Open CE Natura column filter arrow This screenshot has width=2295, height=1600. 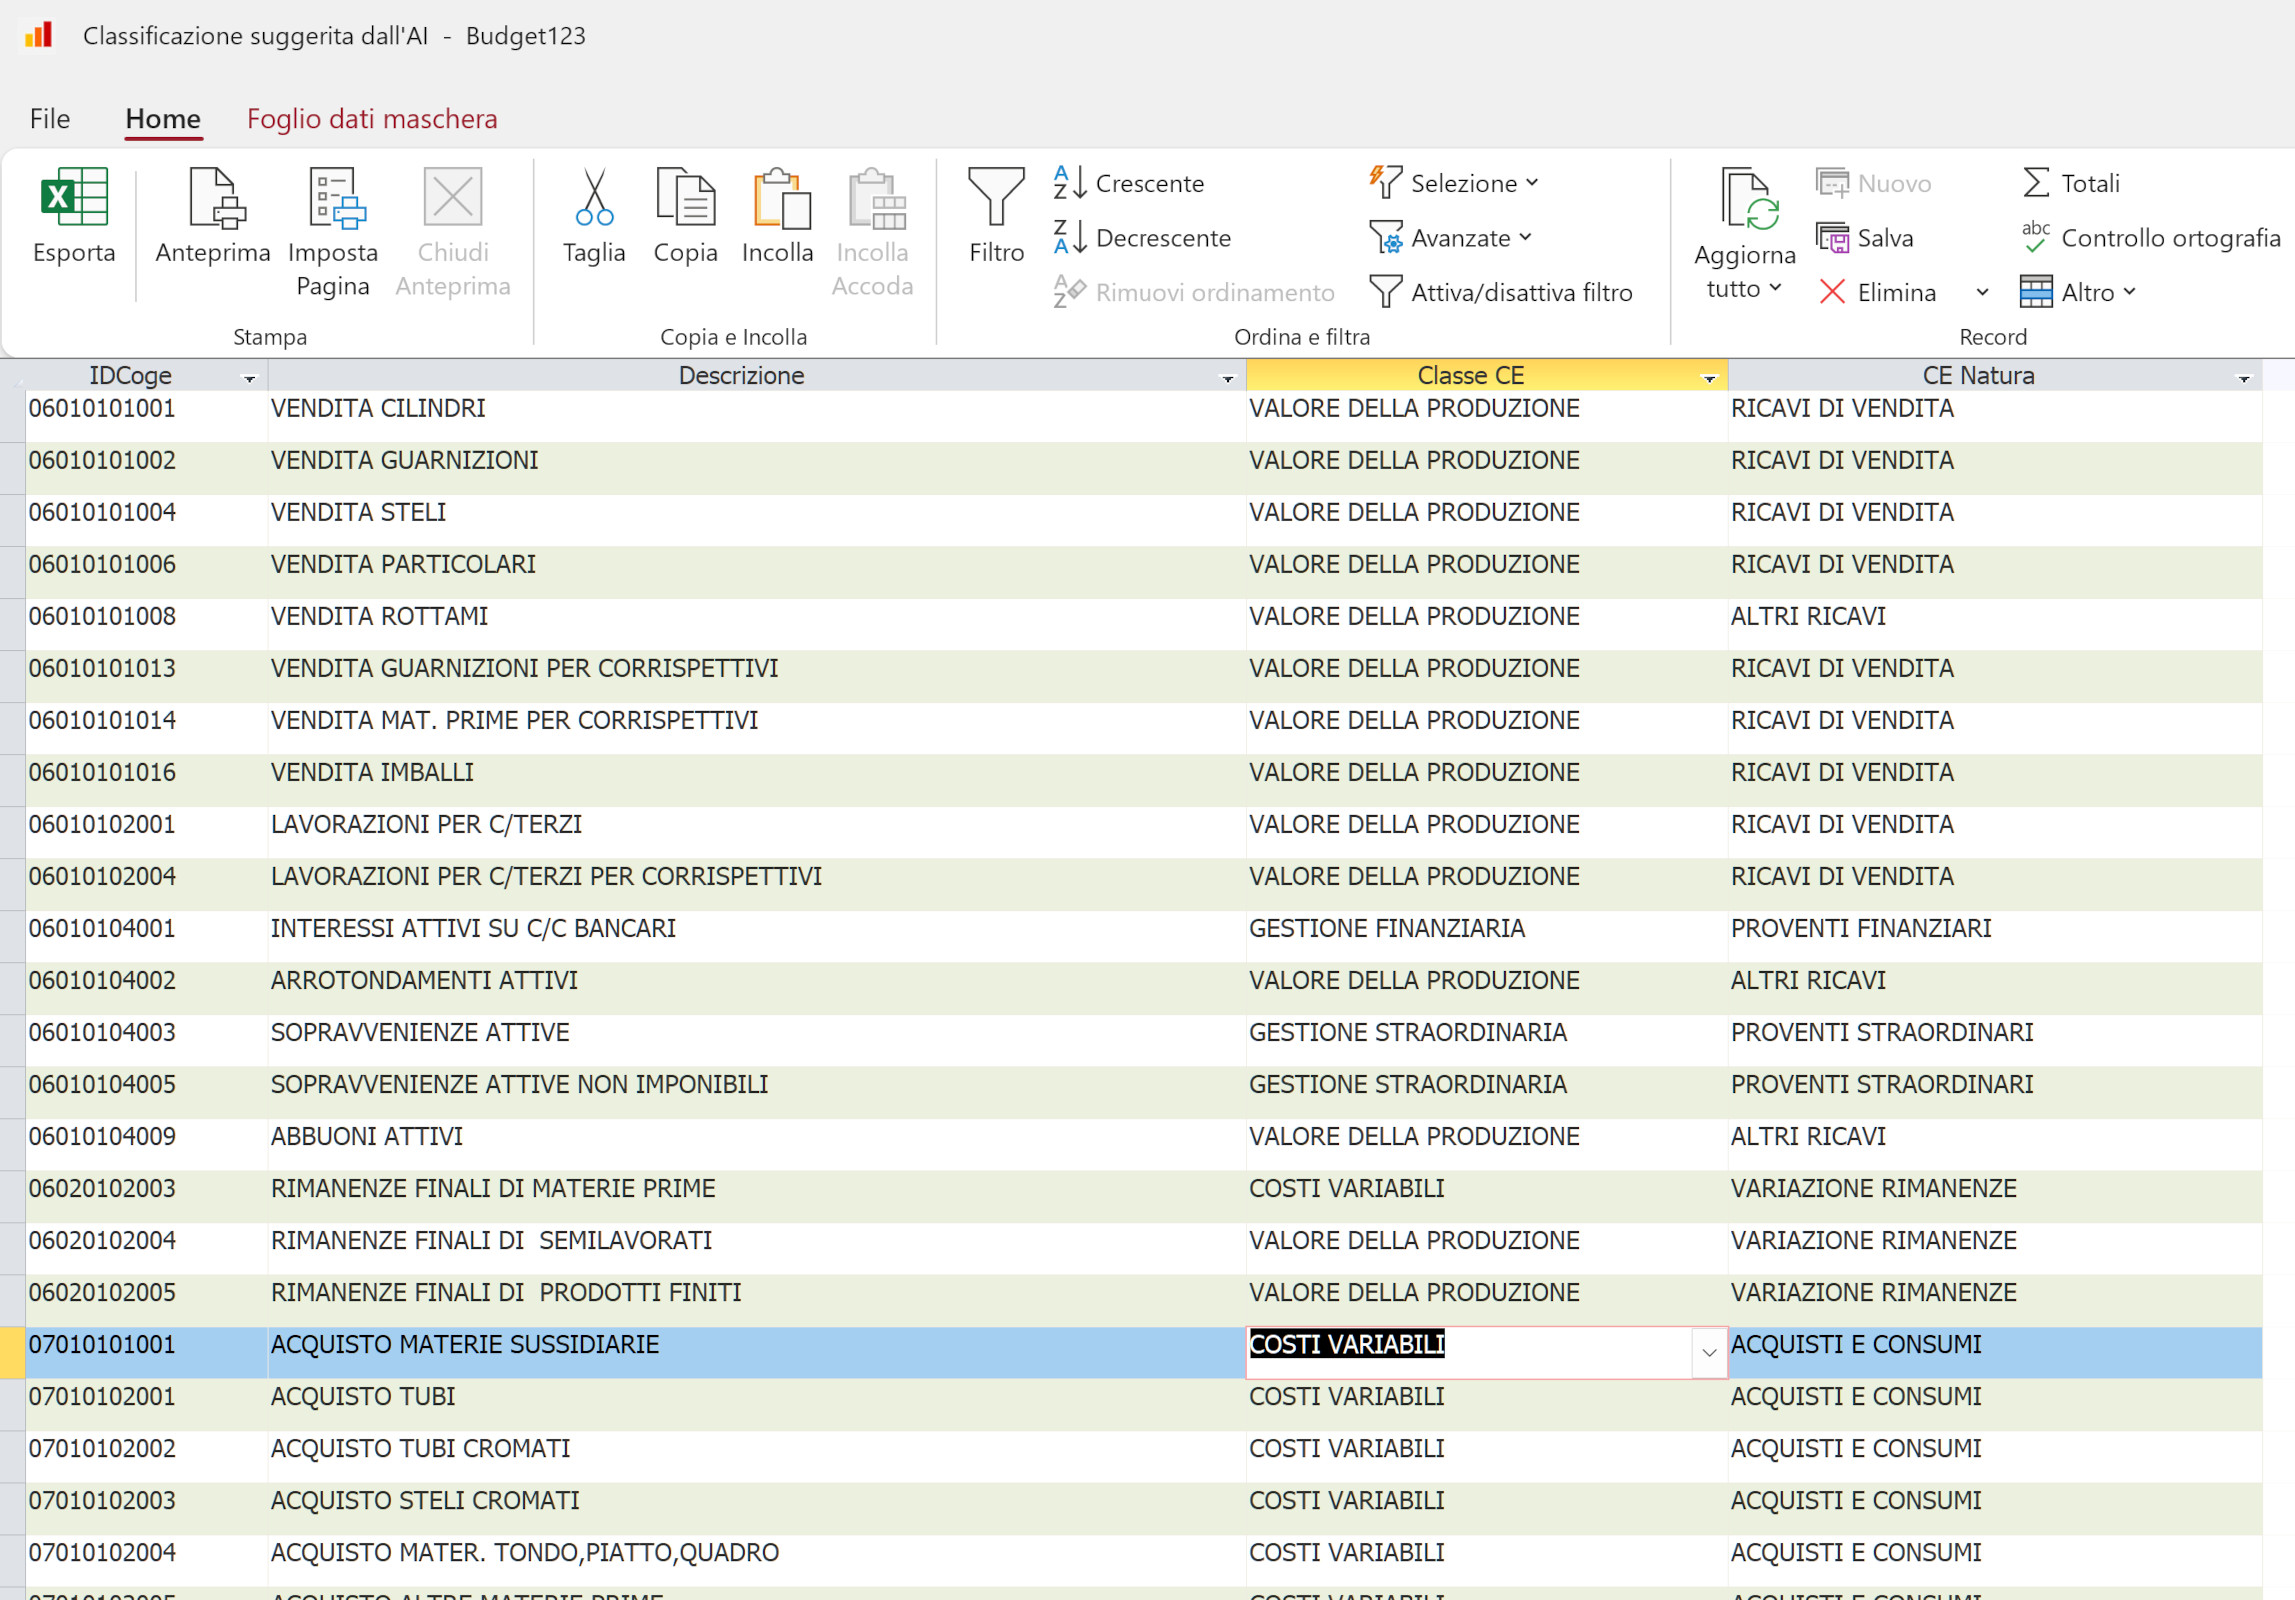click(x=2243, y=378)
